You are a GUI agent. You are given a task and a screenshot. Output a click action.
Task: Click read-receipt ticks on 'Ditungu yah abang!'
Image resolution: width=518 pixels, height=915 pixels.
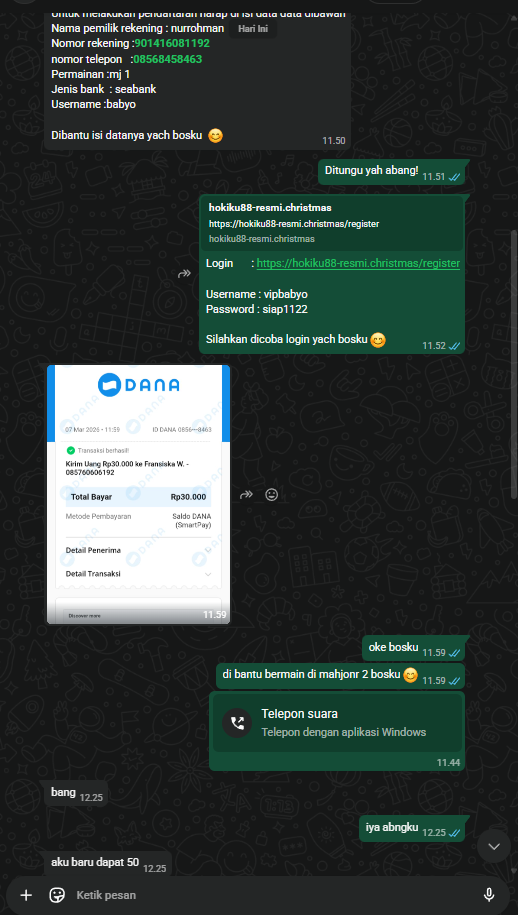454,176
